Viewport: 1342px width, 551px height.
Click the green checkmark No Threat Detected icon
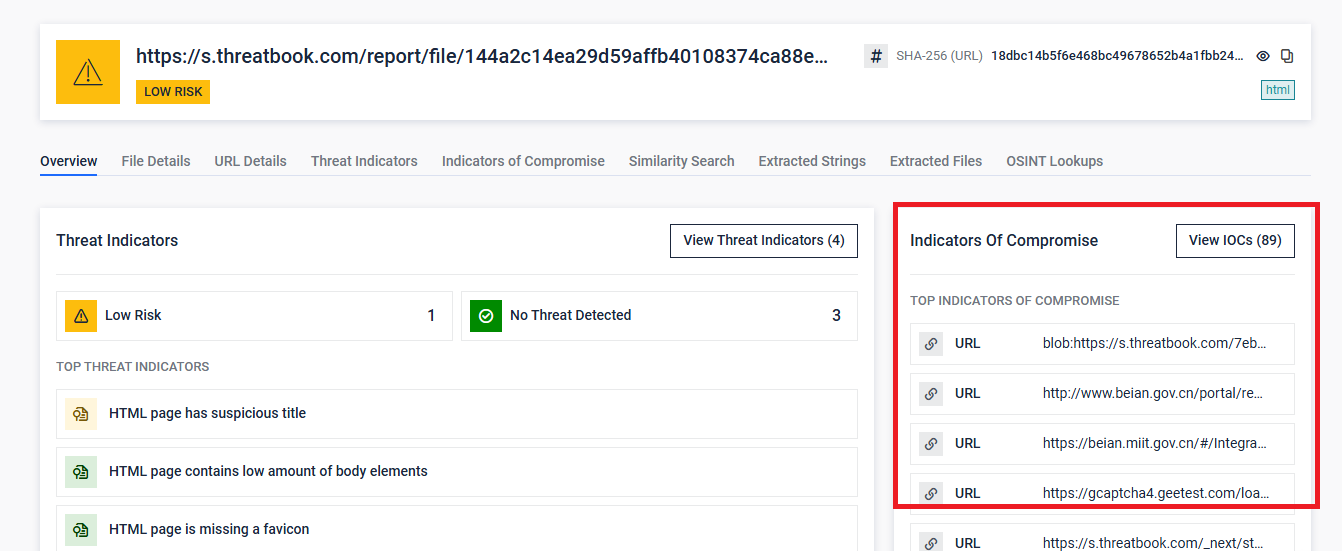[486, 316]
